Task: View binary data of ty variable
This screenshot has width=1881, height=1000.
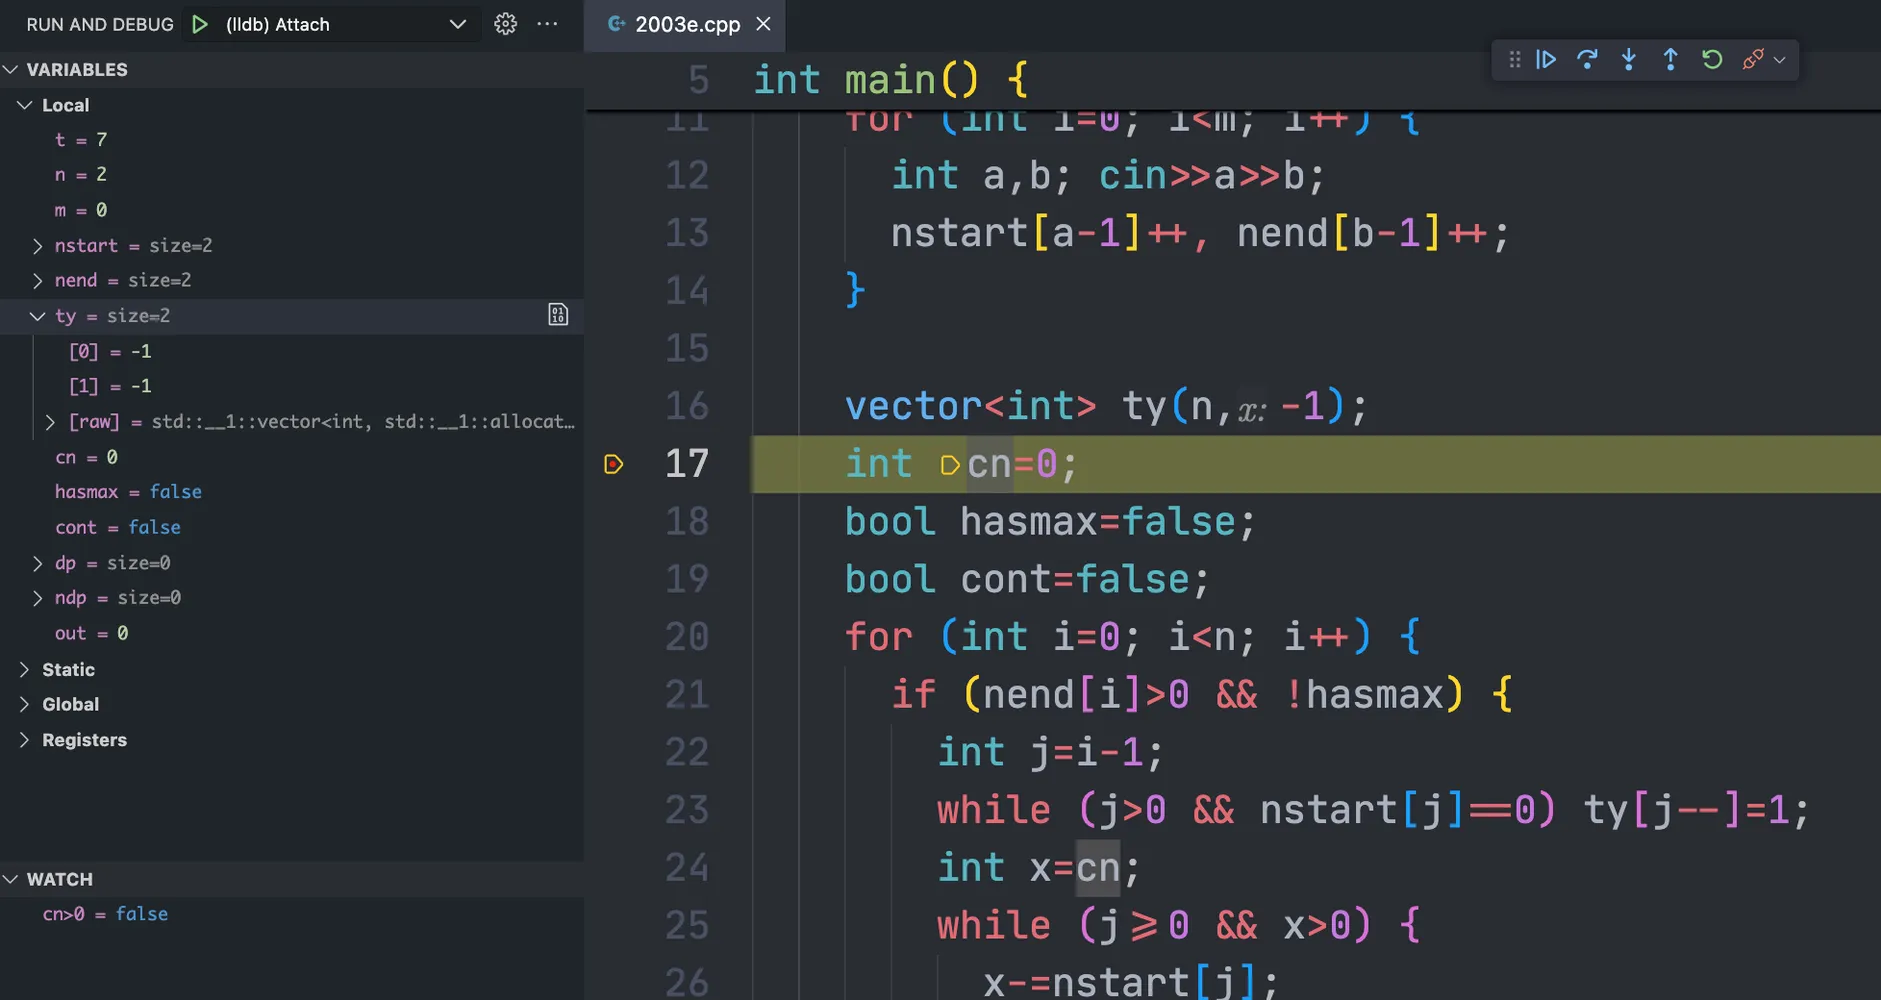Action: pyautogui.click(x=558, y=315)
